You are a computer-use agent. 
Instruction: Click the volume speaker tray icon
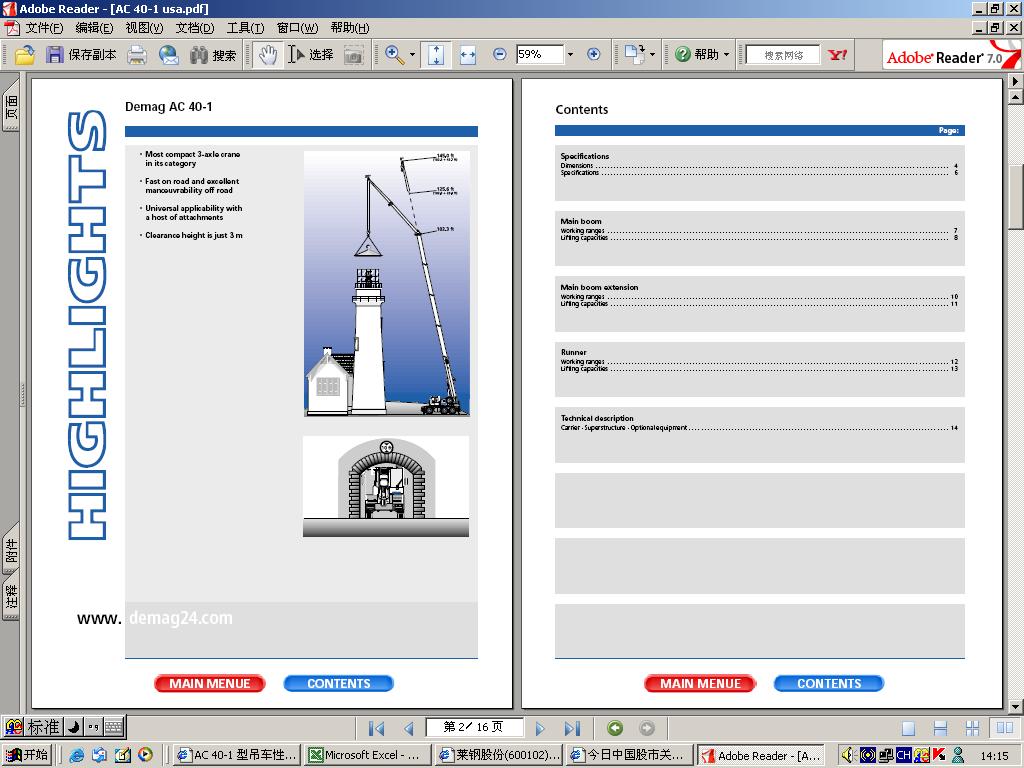(848, 755)
